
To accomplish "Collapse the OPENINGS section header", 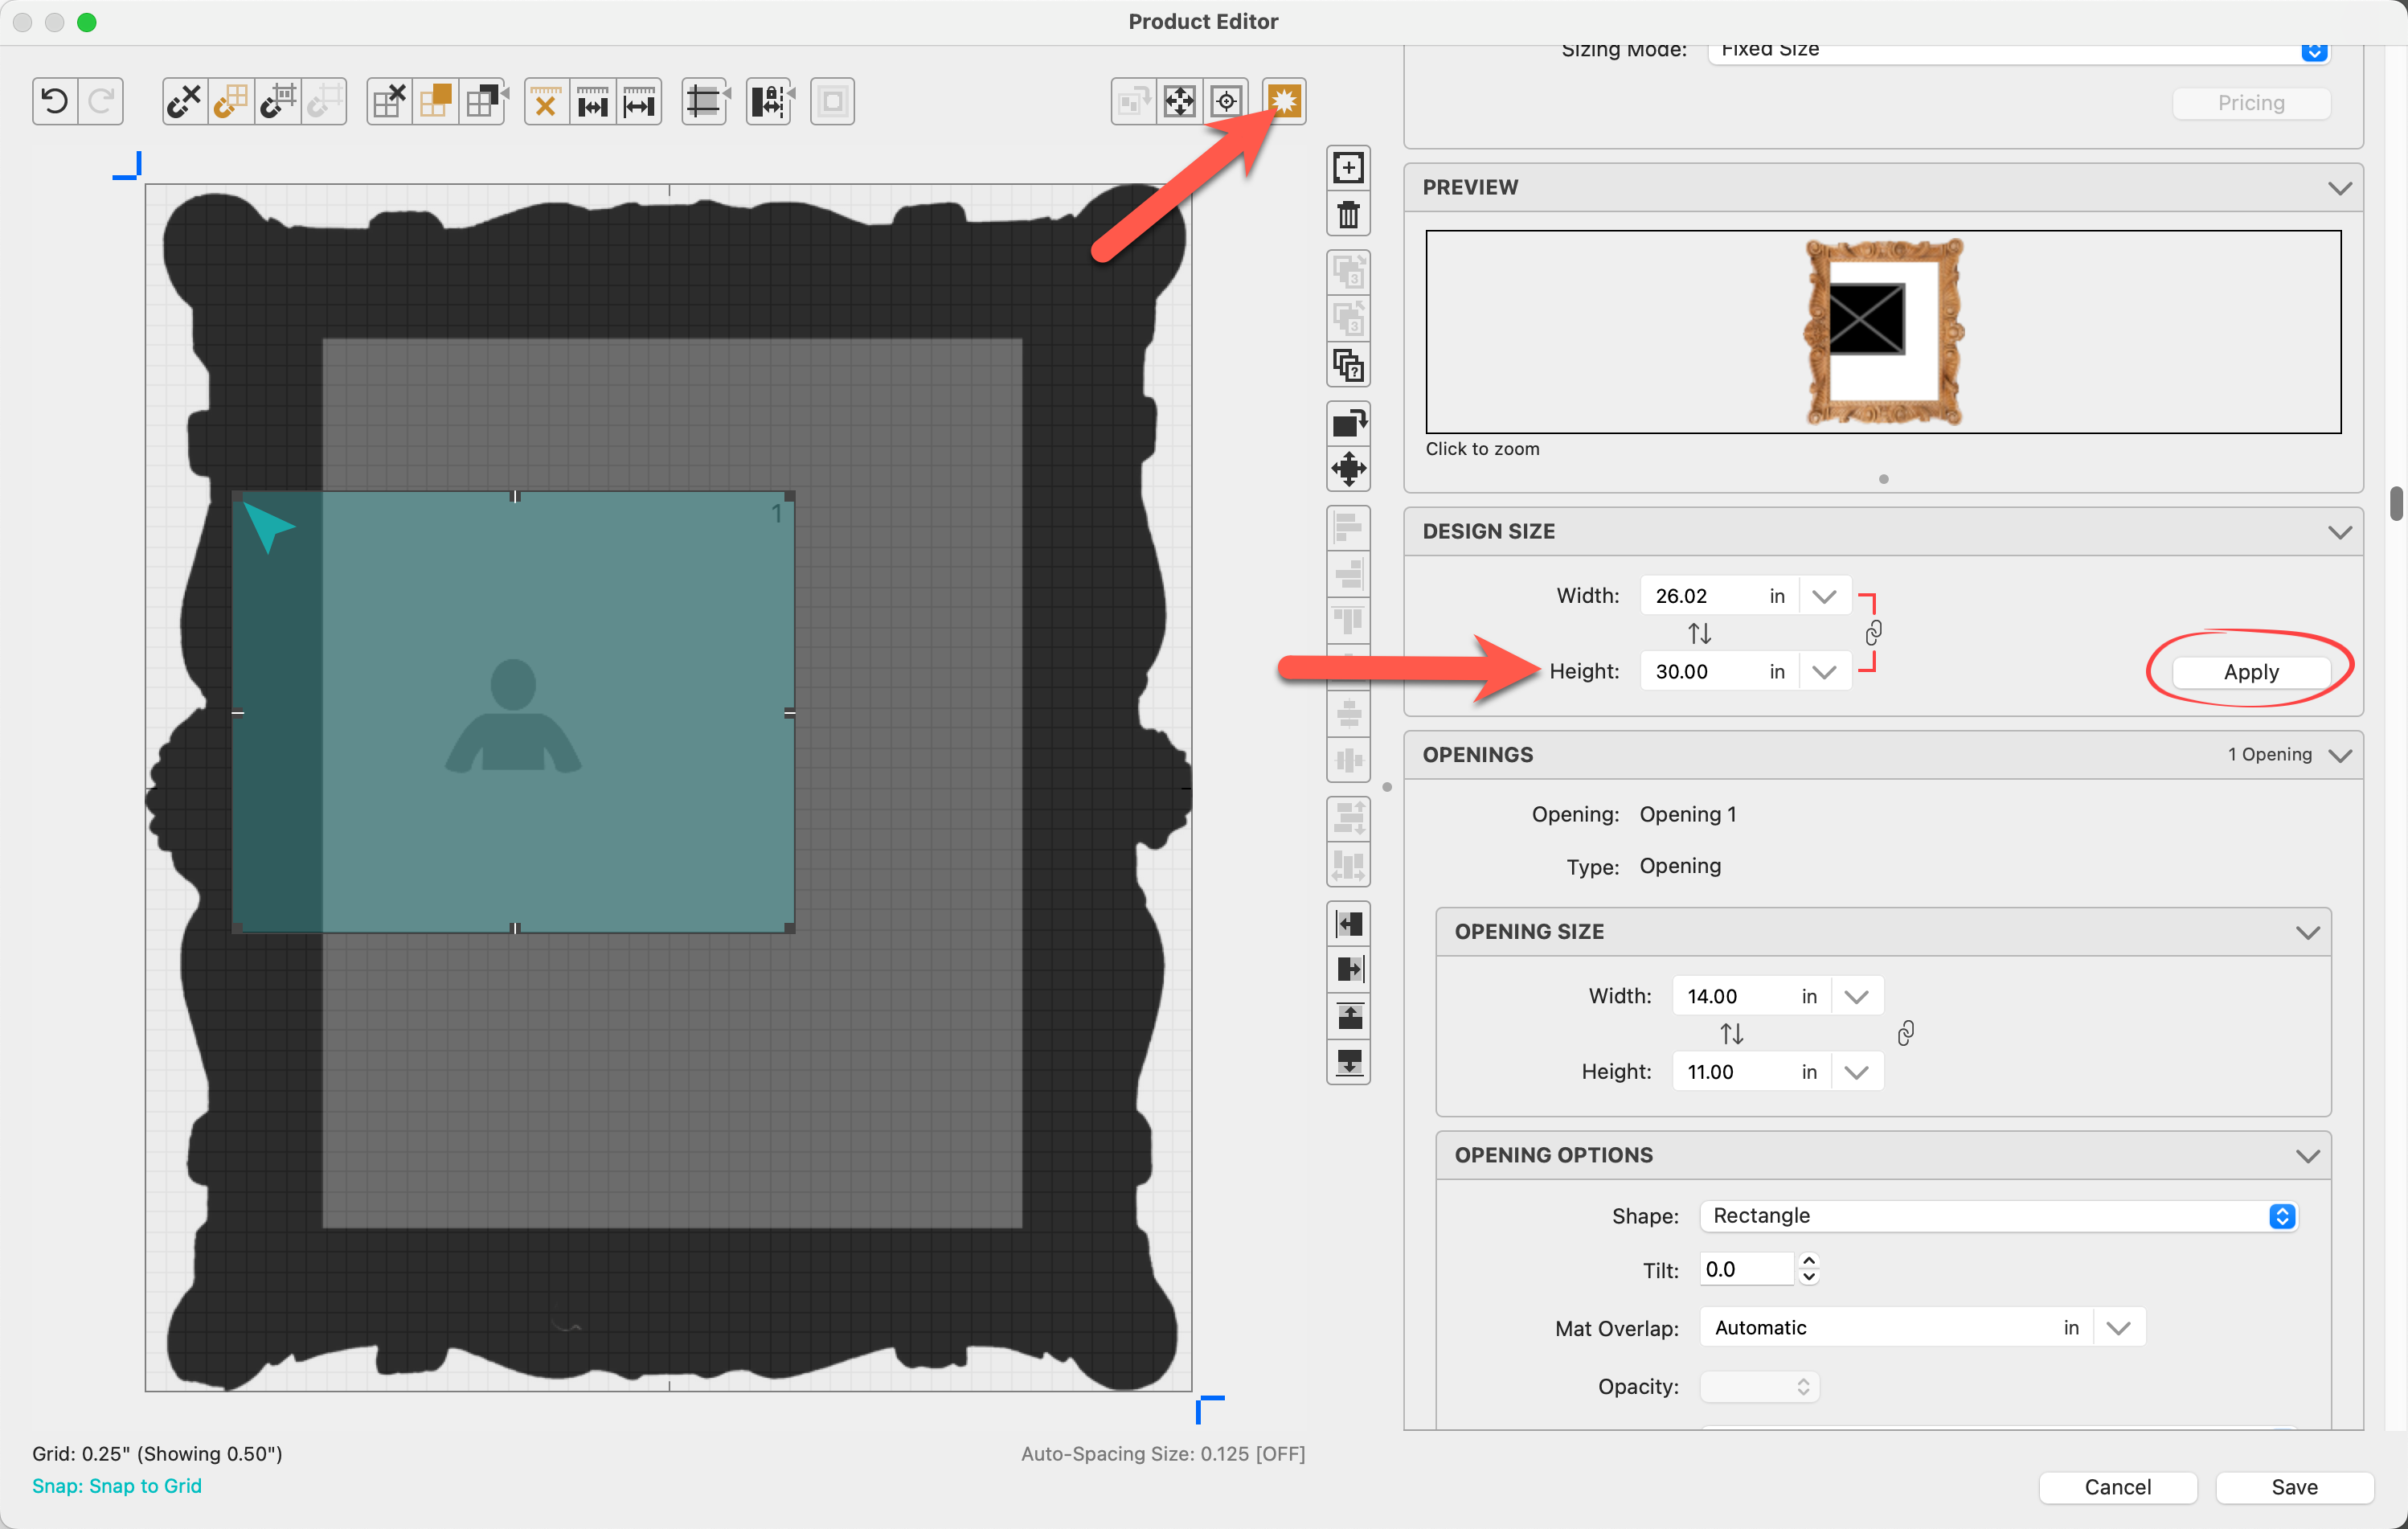I will [x=2338, y=755].
